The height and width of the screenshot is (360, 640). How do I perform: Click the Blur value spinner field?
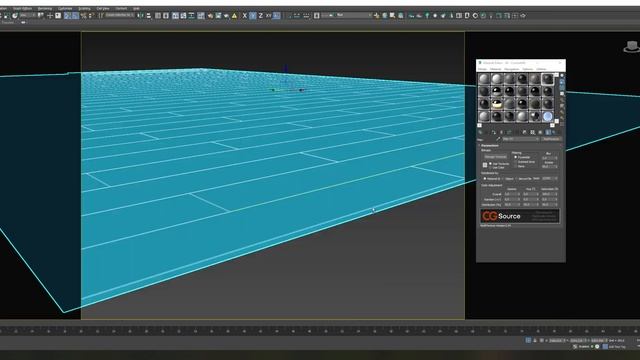point(549,158)
